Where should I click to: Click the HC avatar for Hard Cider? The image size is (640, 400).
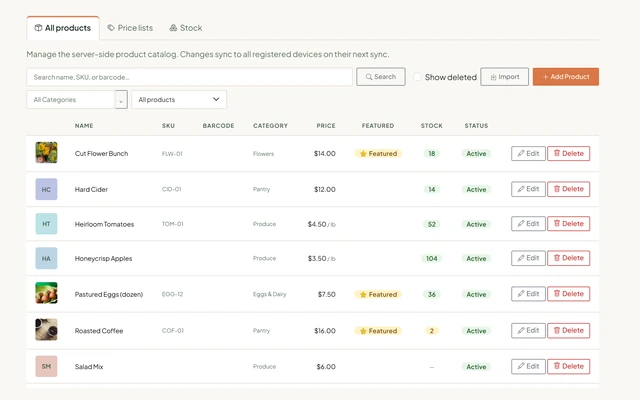(x=46, y=189)
